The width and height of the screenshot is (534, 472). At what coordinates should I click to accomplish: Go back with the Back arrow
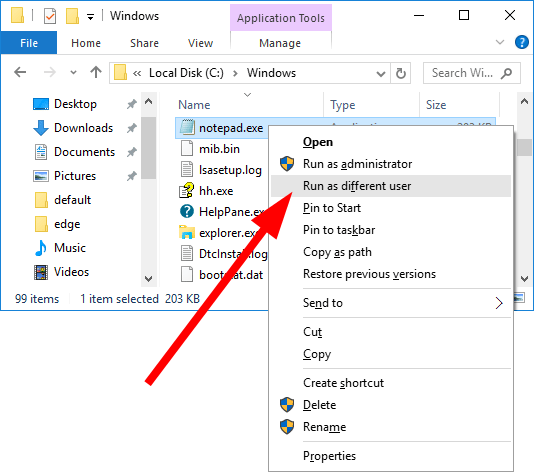coord(20,72)
